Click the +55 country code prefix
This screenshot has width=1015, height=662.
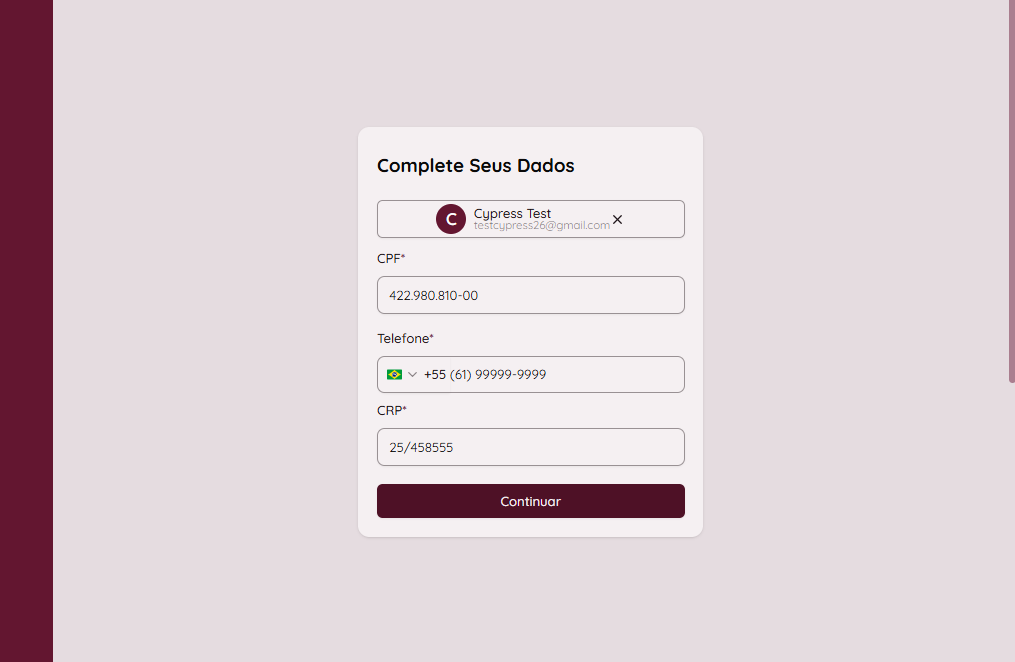pyautogui.click(x=435, y=374)
